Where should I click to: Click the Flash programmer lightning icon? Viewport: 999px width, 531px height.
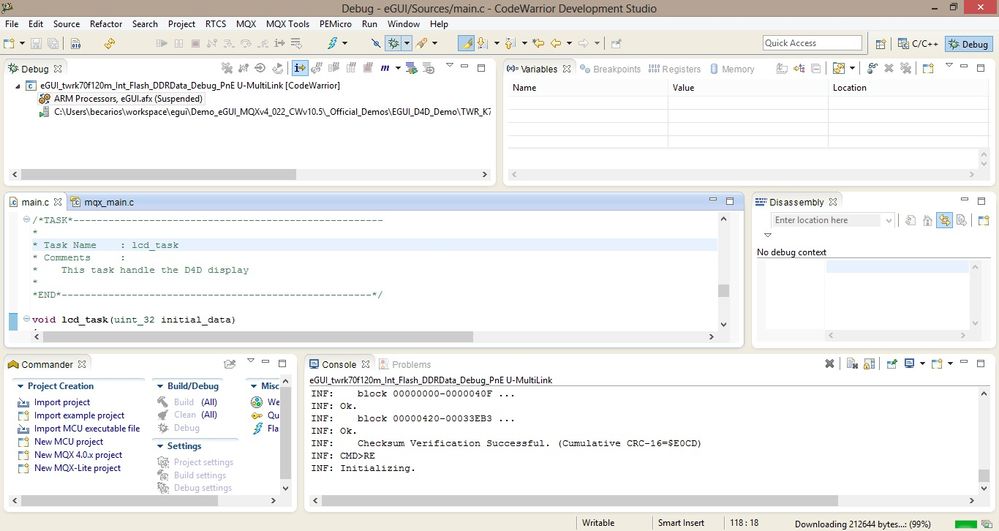(x=333, y=43)
